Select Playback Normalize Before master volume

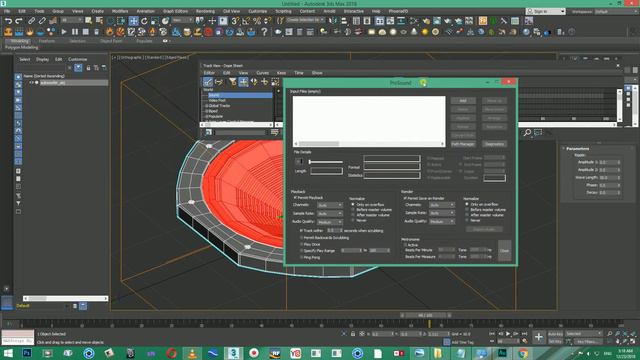tap(353, 209)
